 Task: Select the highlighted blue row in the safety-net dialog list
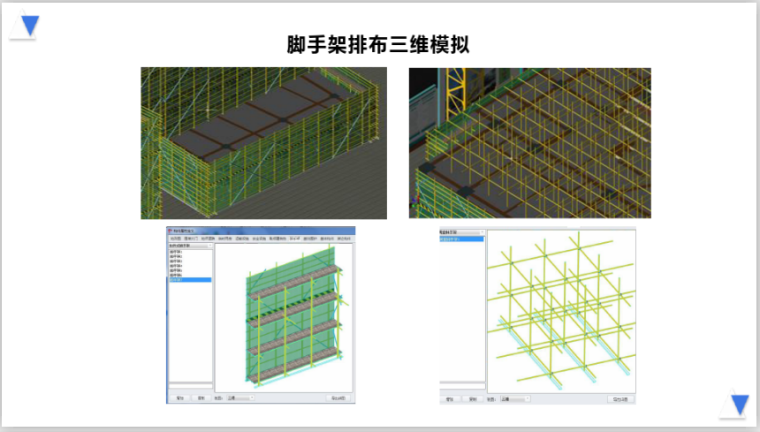190,280
